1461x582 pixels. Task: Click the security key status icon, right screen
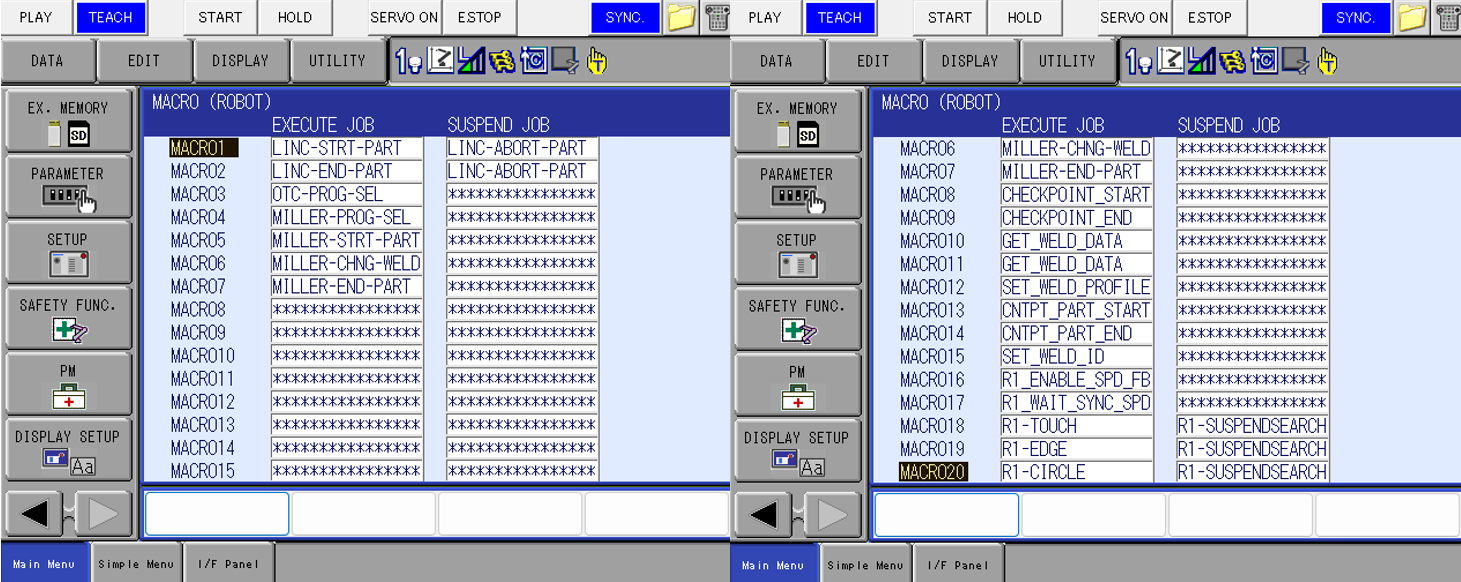[1232, 62]
